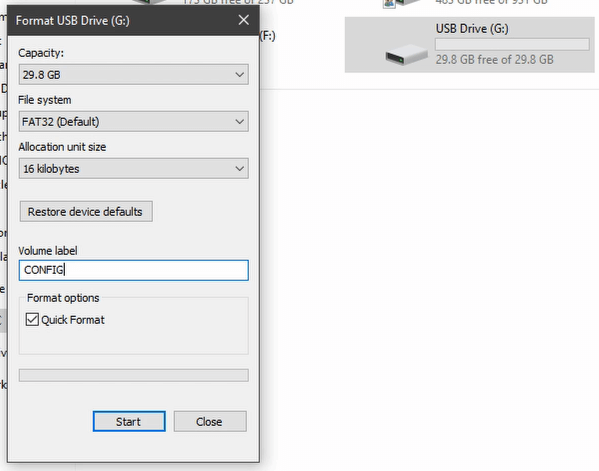Click Start to begin formatting
Image resolution: width=599 pixels, height=471 pixels.
(129, 421)
